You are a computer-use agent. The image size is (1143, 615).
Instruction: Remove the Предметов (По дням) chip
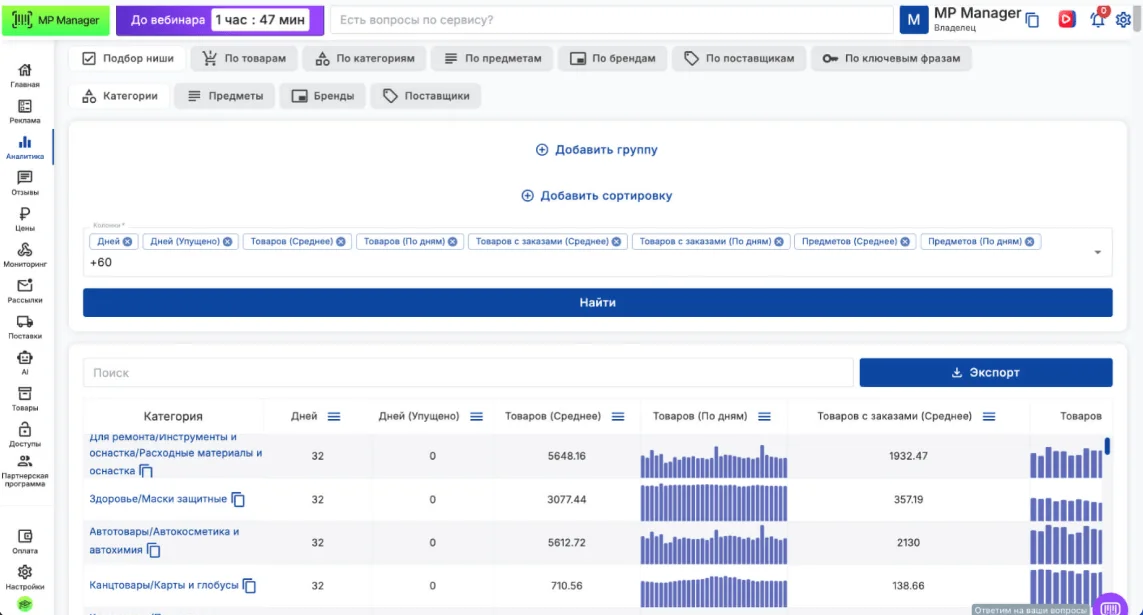(x=1030, y=241)
